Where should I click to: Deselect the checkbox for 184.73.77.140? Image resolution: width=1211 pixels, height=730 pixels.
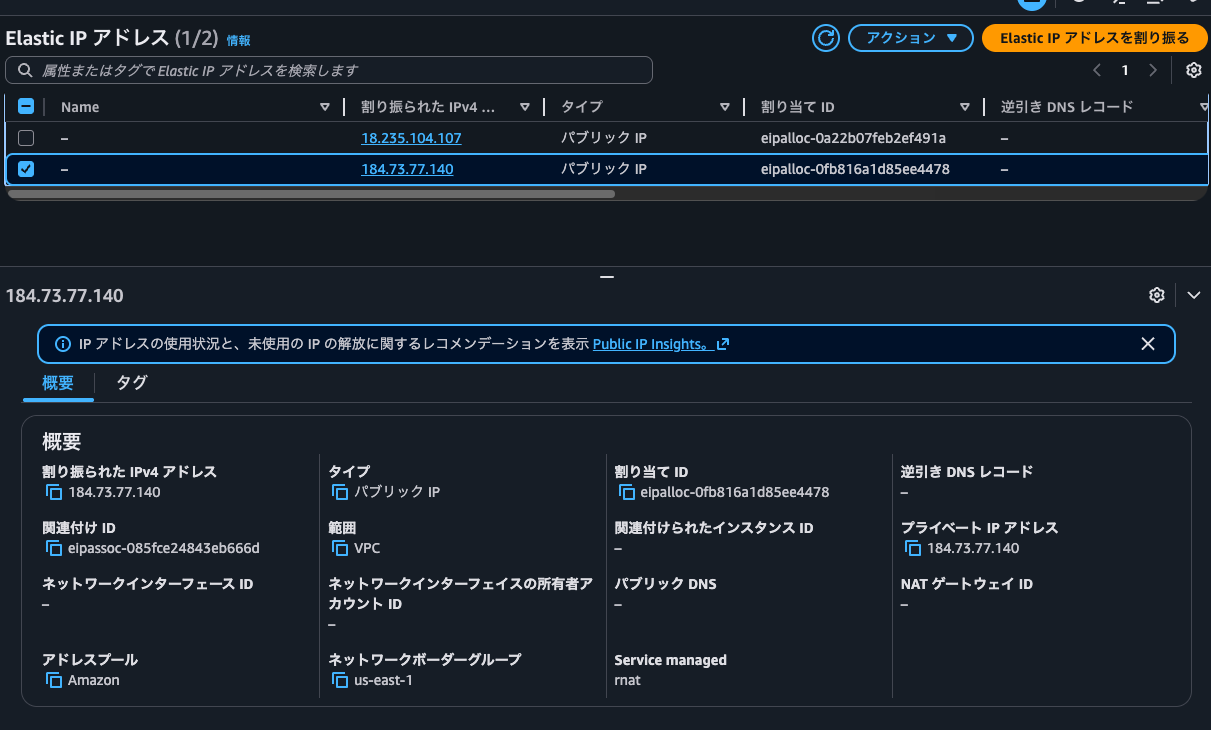coord(26,169)
